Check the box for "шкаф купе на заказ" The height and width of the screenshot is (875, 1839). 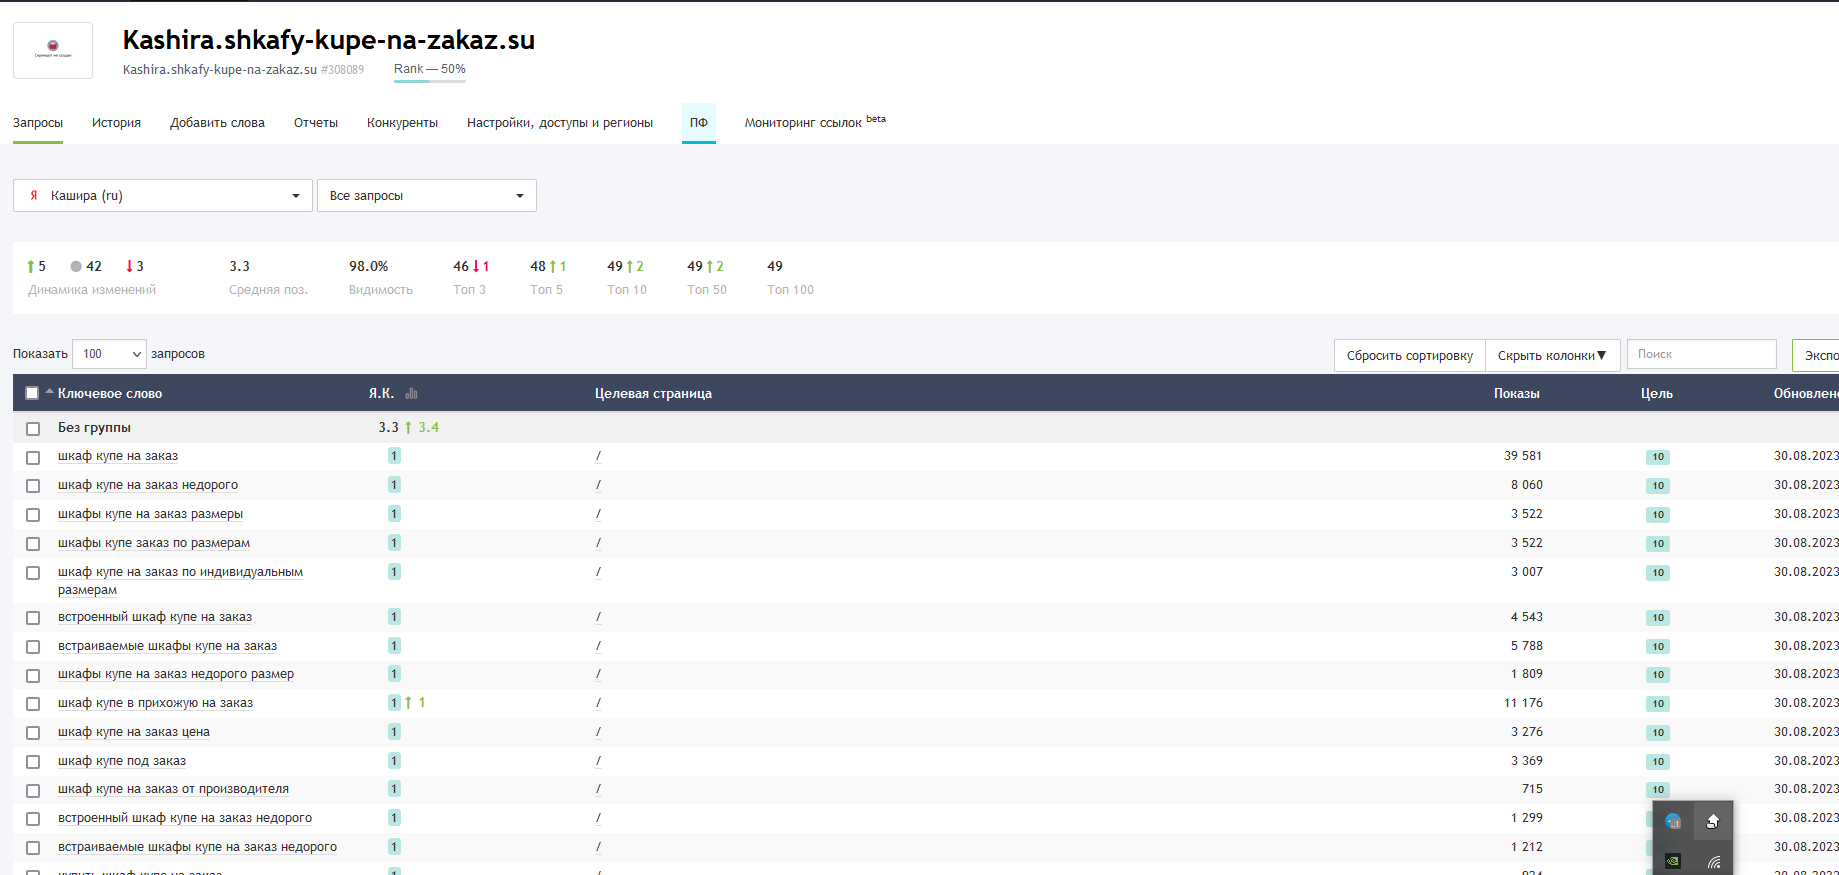pyautogui.click(x=33, y=457)
